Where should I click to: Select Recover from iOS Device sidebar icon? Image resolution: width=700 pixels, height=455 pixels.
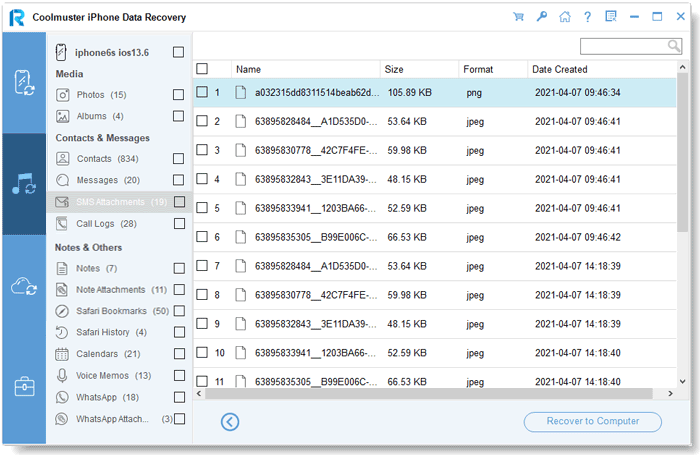pos(24,83)
